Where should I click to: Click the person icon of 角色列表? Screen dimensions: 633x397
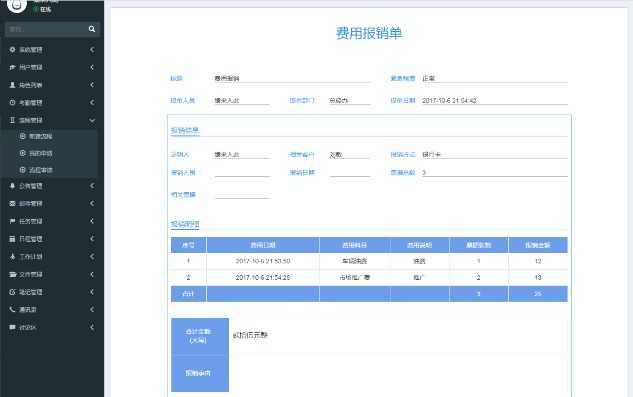(x=13, y=85)
